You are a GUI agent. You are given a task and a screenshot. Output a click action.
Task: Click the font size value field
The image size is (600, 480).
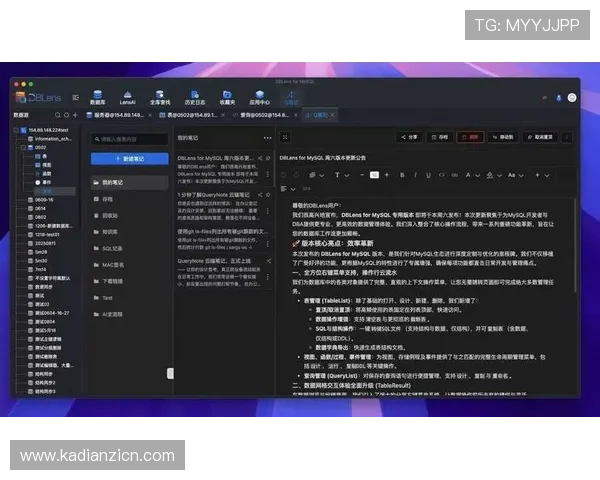click(374, 175)
